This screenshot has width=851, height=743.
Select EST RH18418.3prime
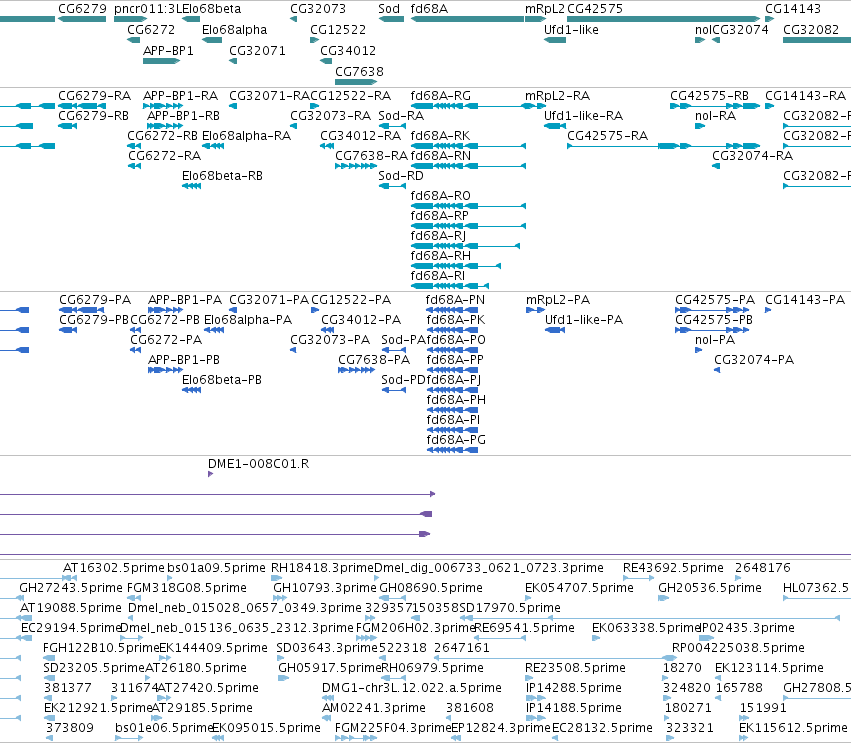pos(322,568)
